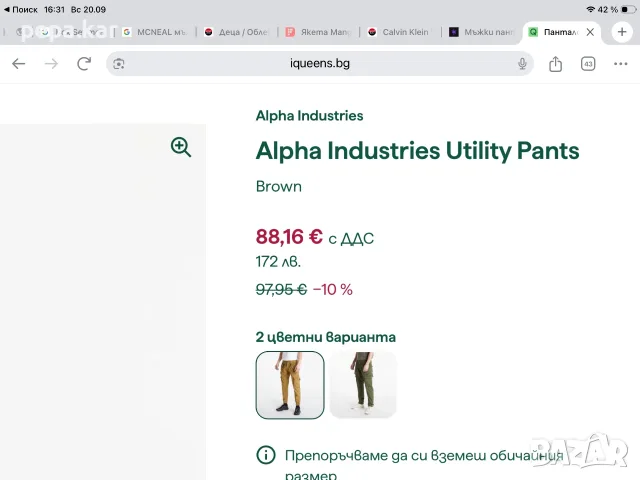Screen dimensions: 640x480
Task: Click the Alpha Industries Utility Pants title
Action: [418, 151]
